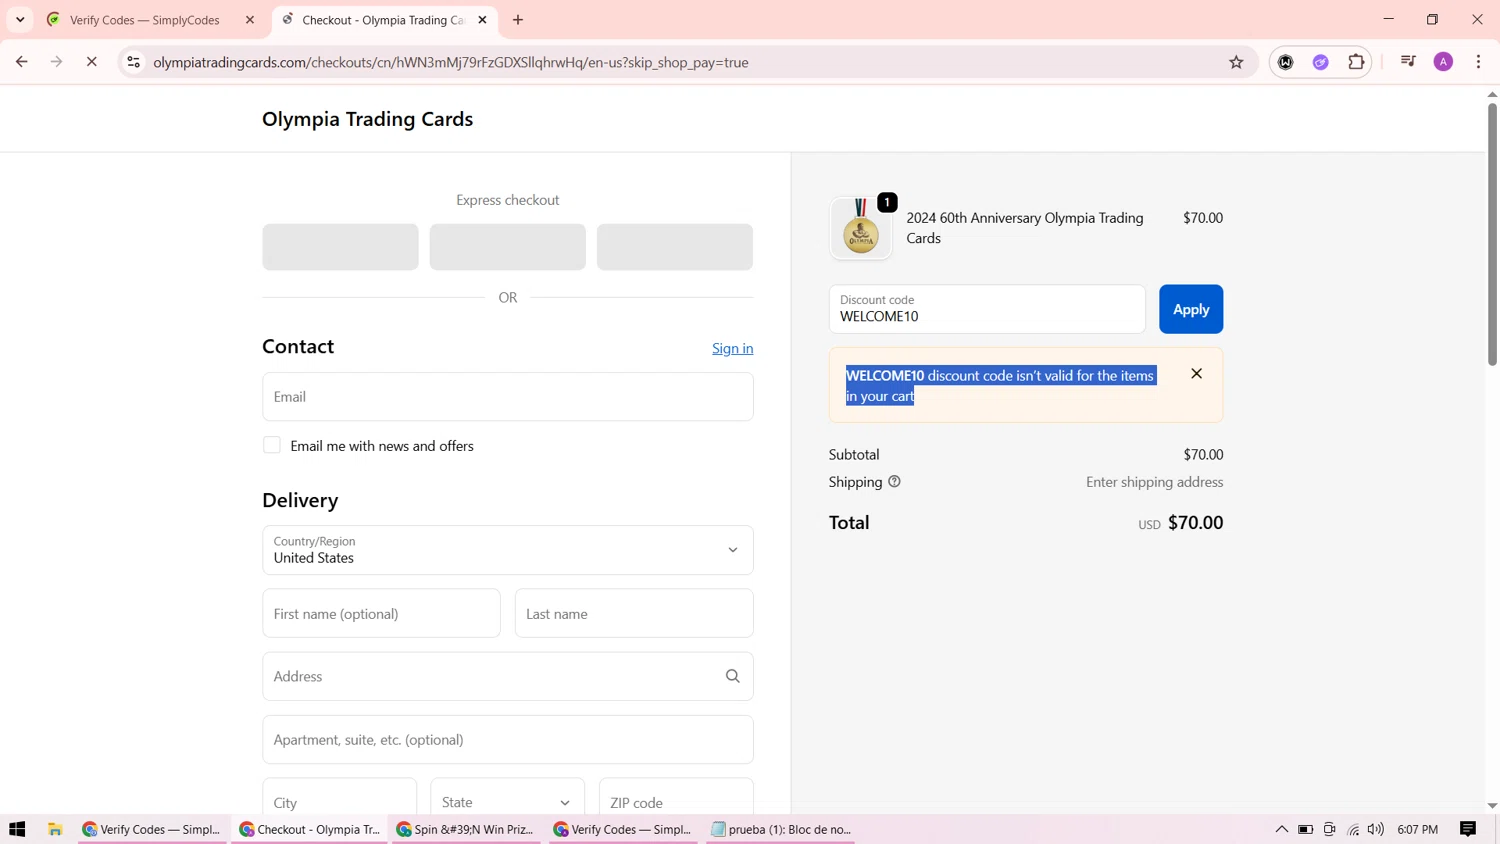Click the forward navigation arrow
The height and width of the screenshot is (844, 1500).
56,62
